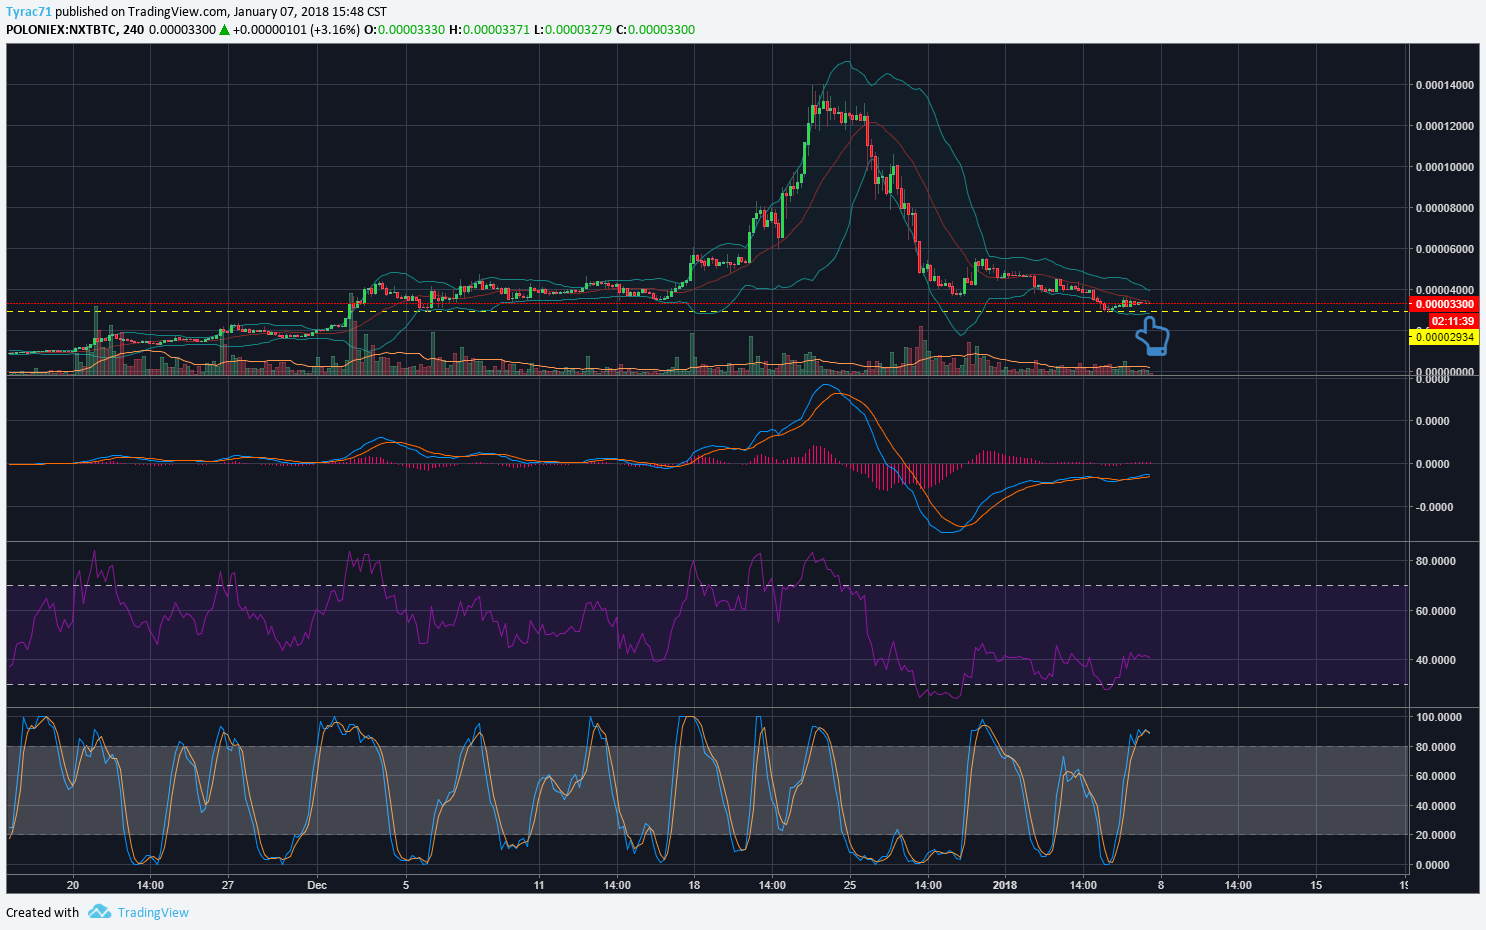The width and height of the screenshot is (1486, 930).
Task: Click the 0.00006000 price axis label
Action: tap(1444, 249)
